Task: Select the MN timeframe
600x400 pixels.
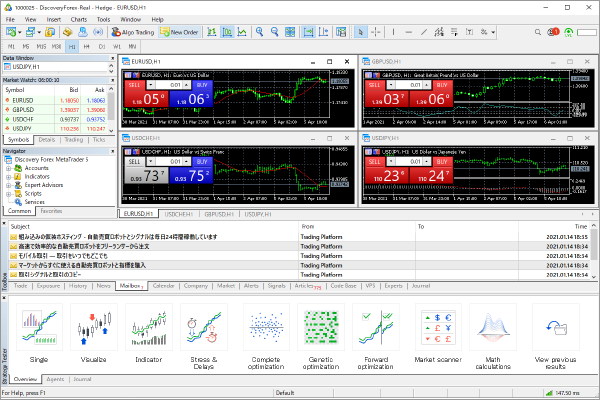Action: [x=132, y=47]
